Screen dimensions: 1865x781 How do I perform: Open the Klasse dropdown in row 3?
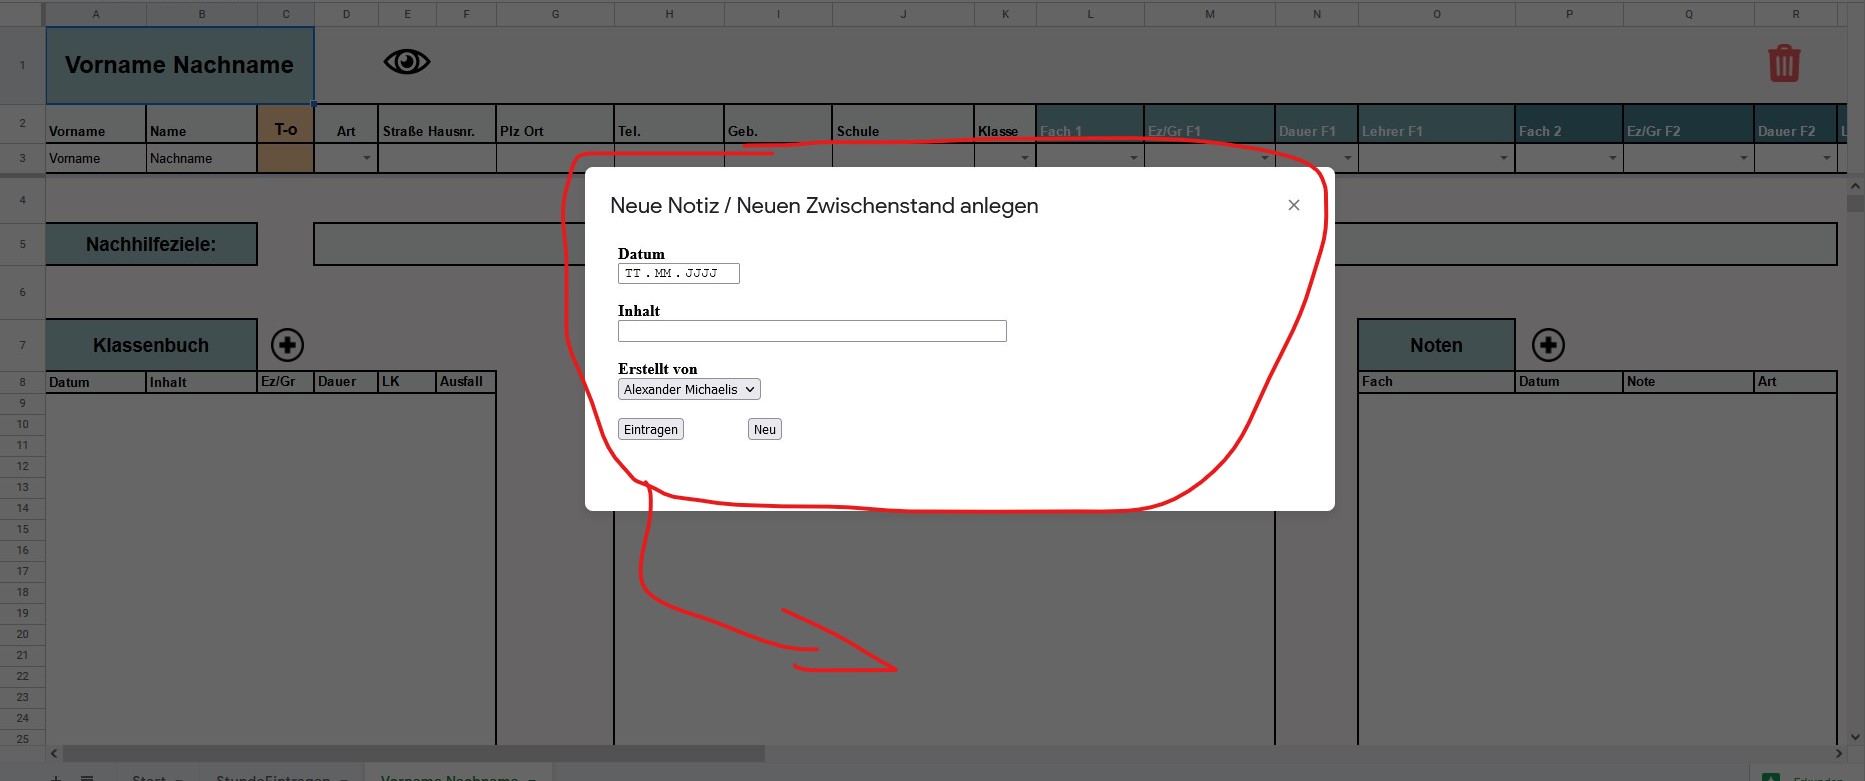pos(1024,158)
